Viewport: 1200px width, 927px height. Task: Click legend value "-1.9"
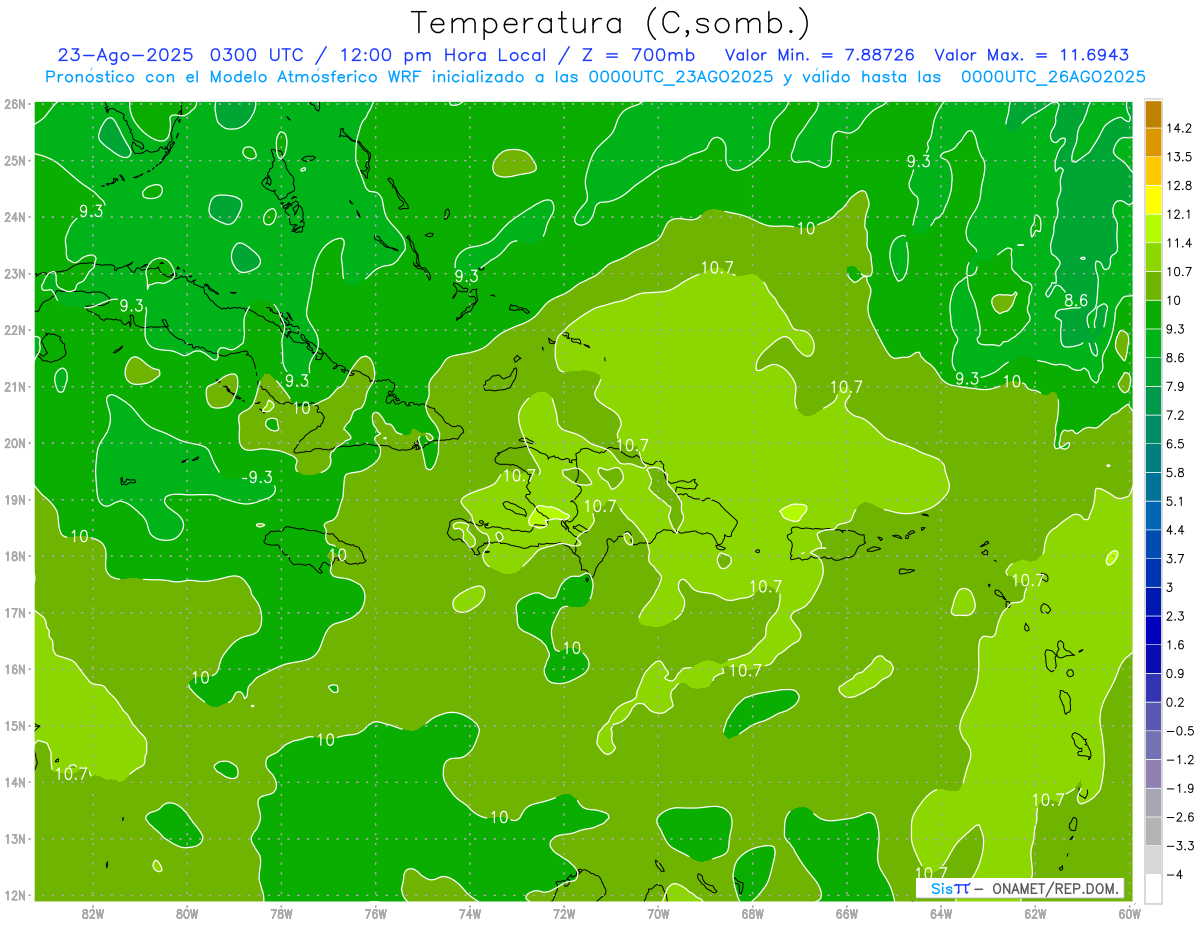[1178, 788]
